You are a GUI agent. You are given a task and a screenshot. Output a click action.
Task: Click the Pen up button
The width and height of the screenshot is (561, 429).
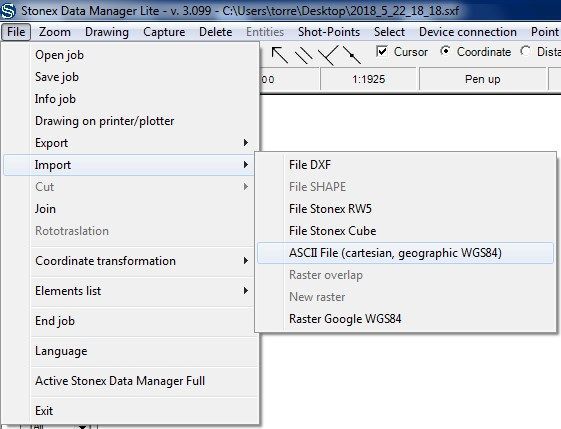483,79
